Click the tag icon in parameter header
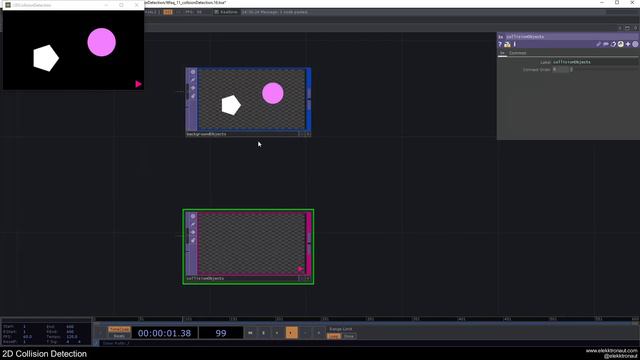 (x=606, y=44)
